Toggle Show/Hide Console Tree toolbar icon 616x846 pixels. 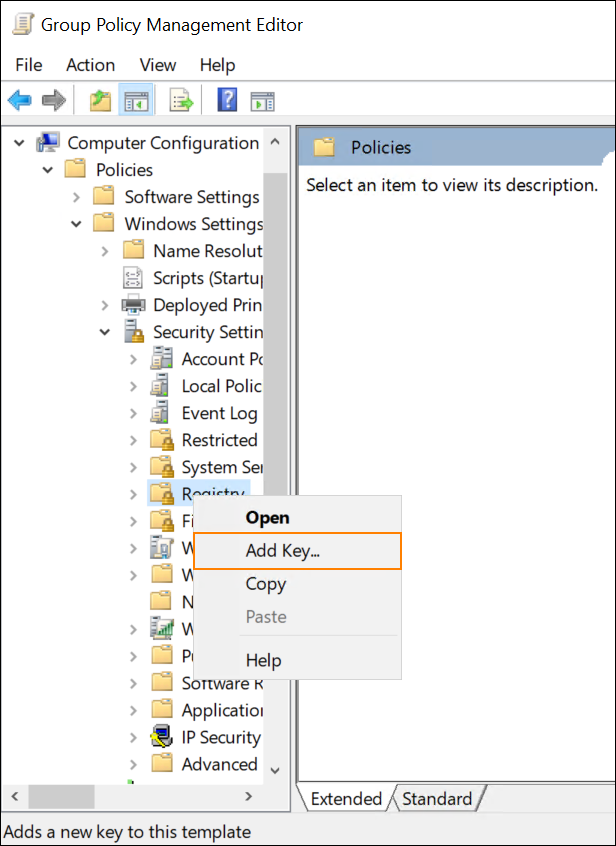[x=135, y=100]
